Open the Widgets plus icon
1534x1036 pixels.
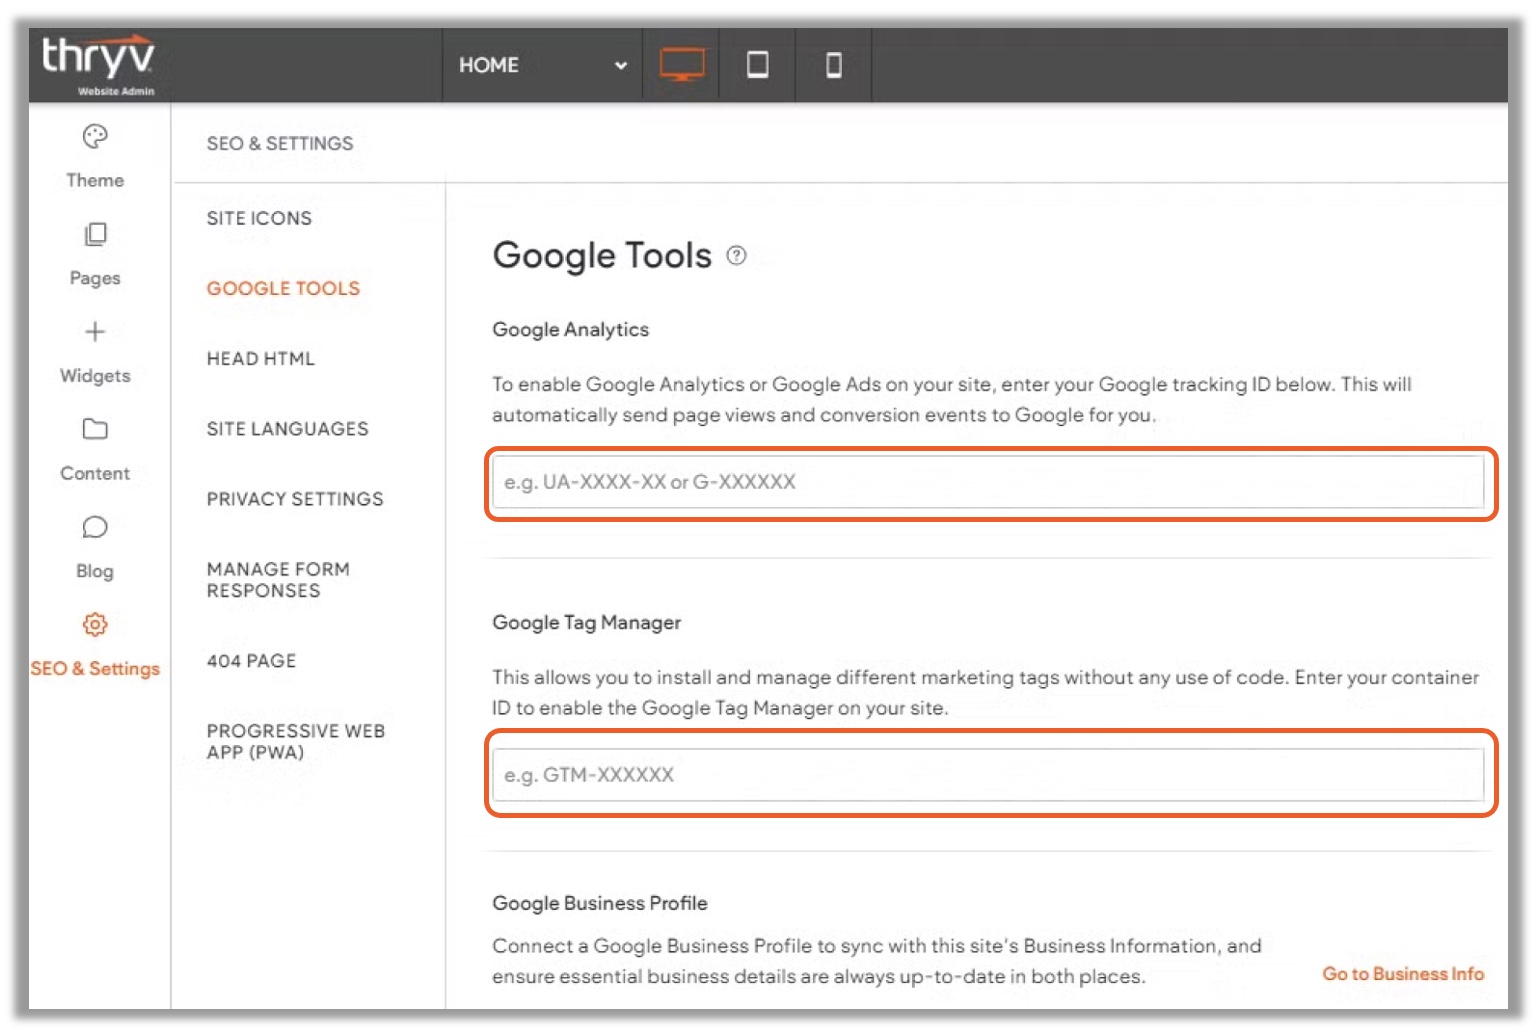(x=95, y=332)
